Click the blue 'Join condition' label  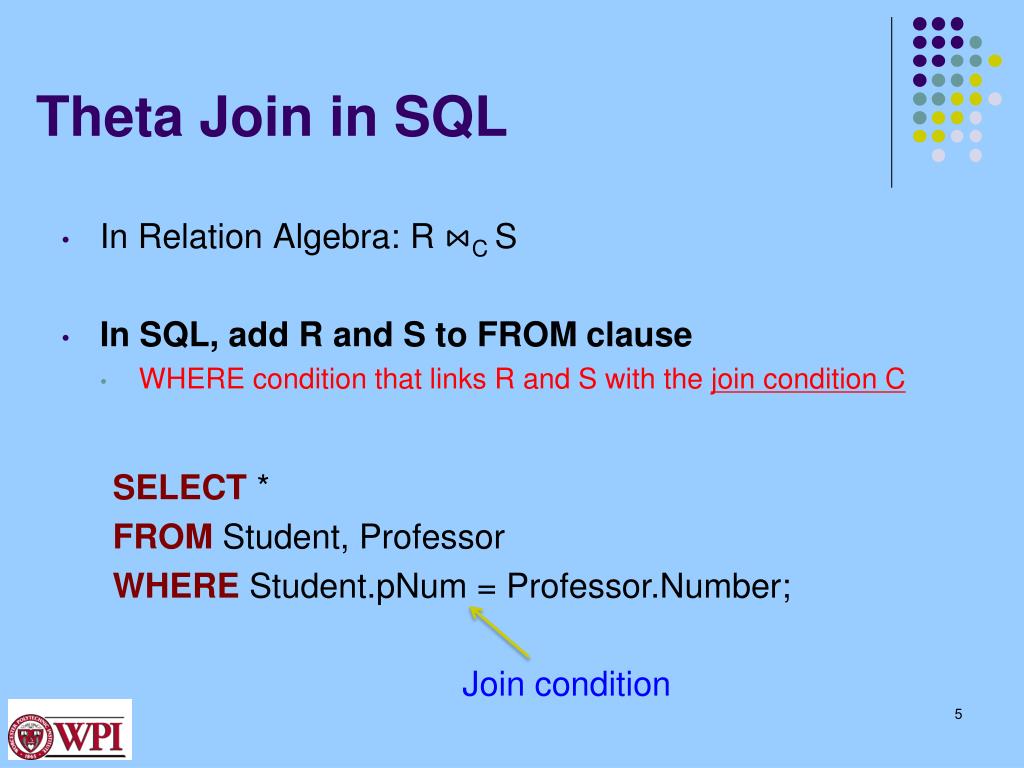(566, 684)
